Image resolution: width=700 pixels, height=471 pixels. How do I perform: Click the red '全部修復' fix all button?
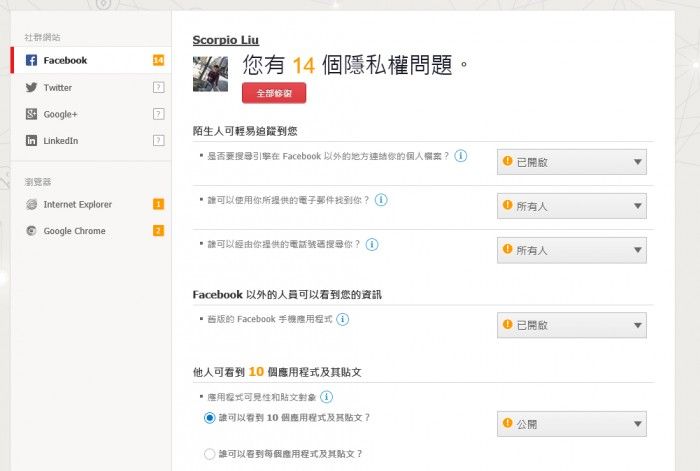click(x=274, y=93)
